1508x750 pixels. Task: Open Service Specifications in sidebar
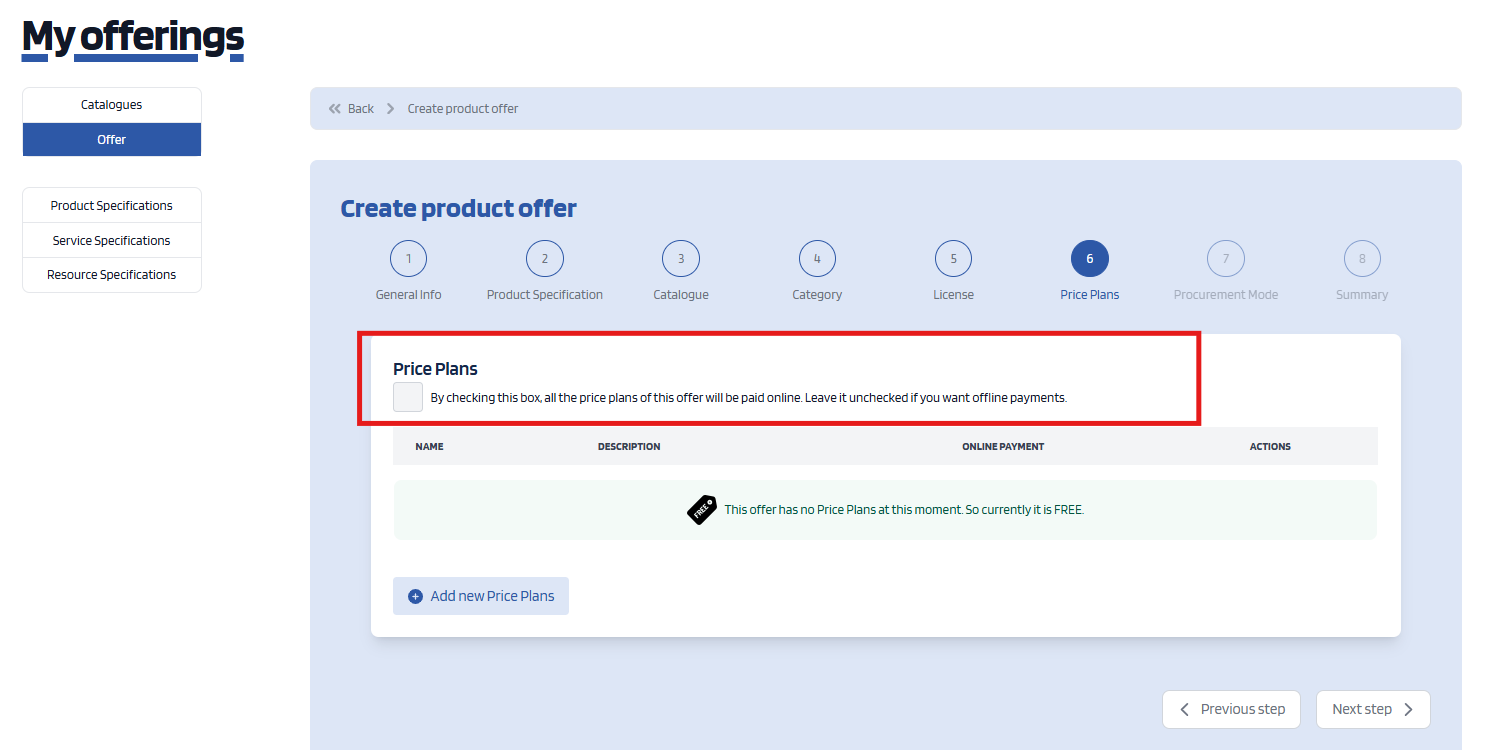pyautogui.click(x=112, y=240)
